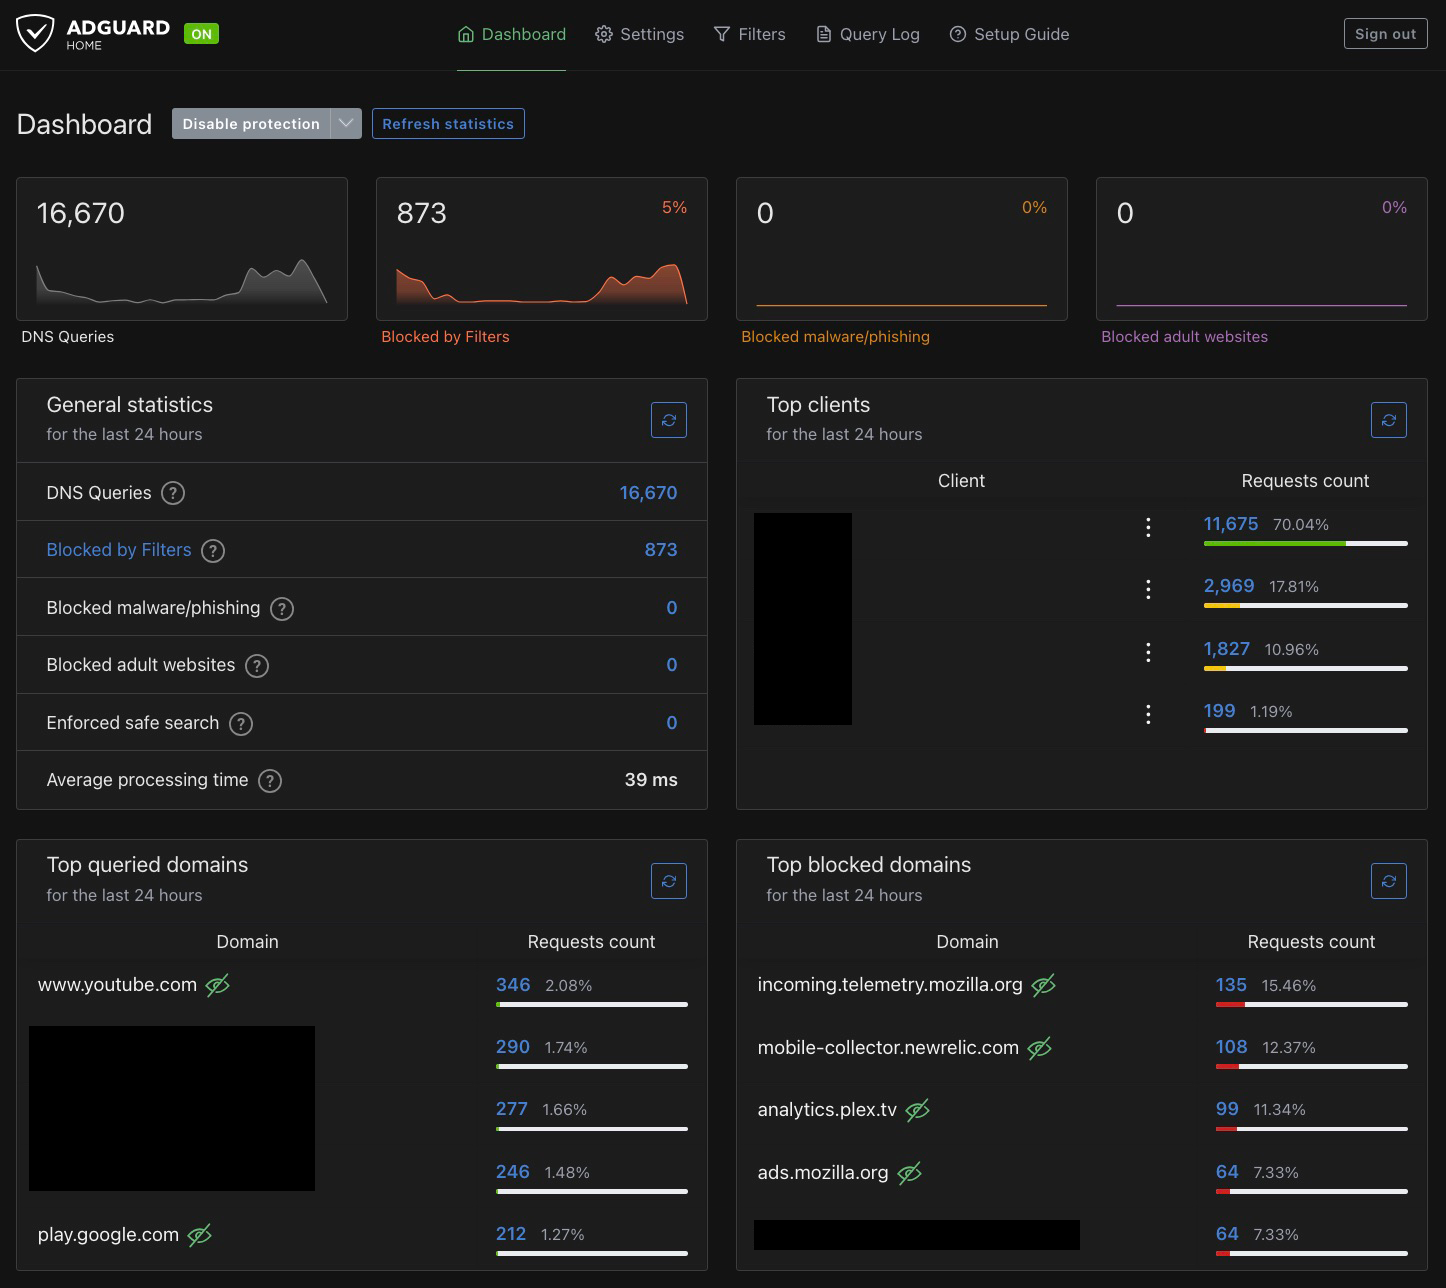The width and height of the screenshot is (1446, 1288).
Task: Click the 39 ms average processing value
Action: click(x=651, y=780)
